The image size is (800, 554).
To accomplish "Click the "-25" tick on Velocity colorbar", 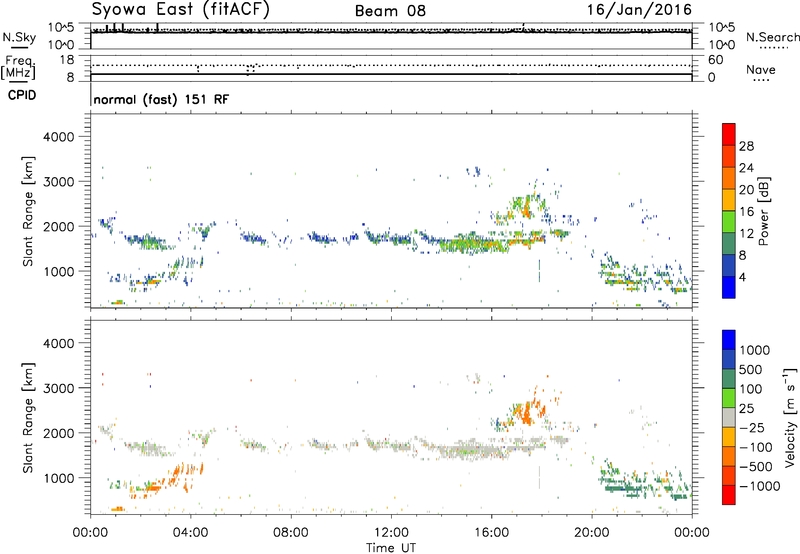I will click(752, 428).
